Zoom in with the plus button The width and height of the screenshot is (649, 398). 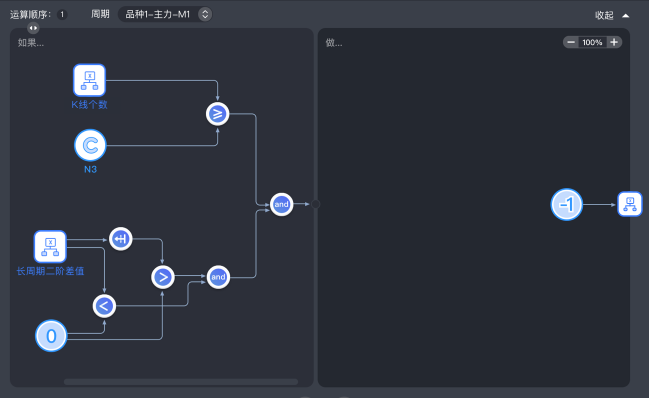pos(614,42)
